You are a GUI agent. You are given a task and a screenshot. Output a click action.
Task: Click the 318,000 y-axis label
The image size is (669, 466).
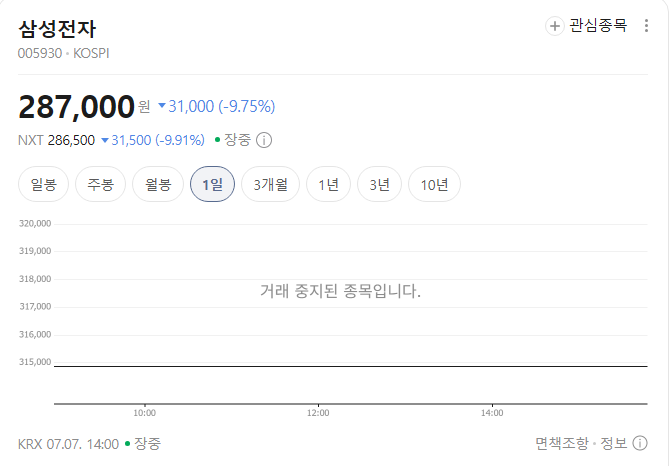[35, 279]
